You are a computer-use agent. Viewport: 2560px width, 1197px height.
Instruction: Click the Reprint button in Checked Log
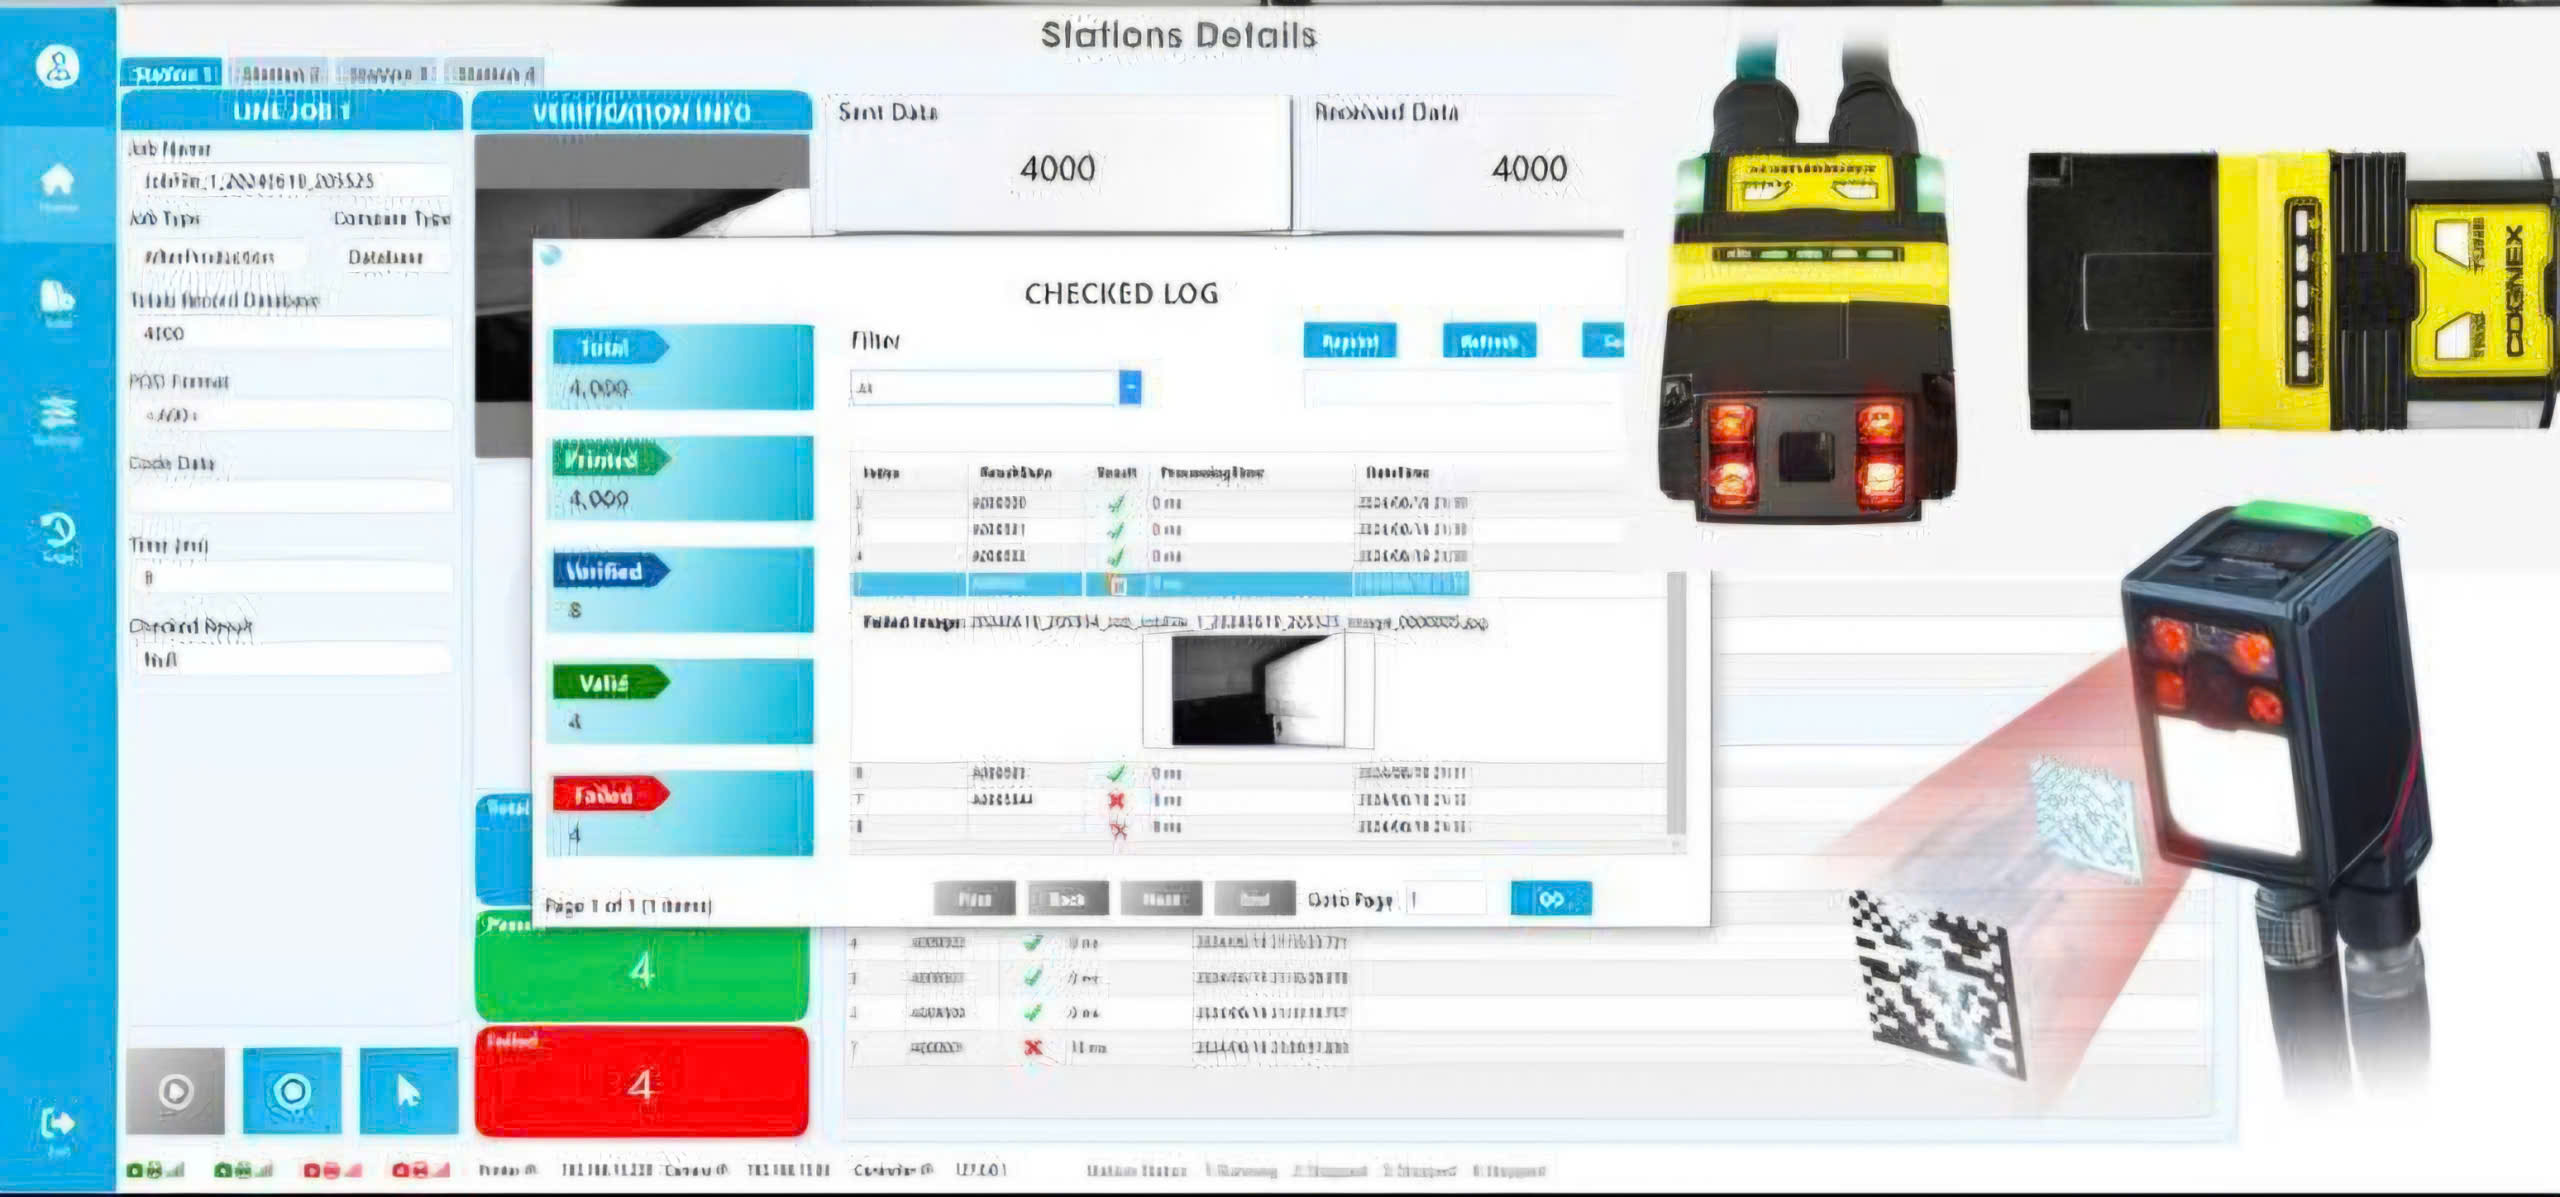click(1350, 341)
